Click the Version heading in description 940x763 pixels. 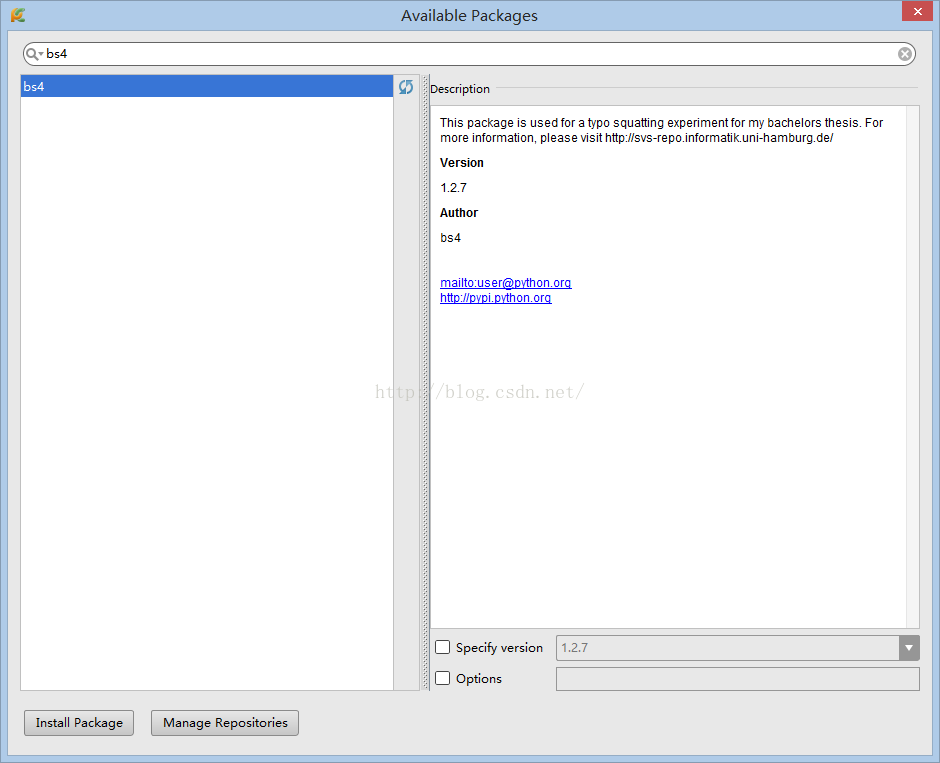coord(462,162)
